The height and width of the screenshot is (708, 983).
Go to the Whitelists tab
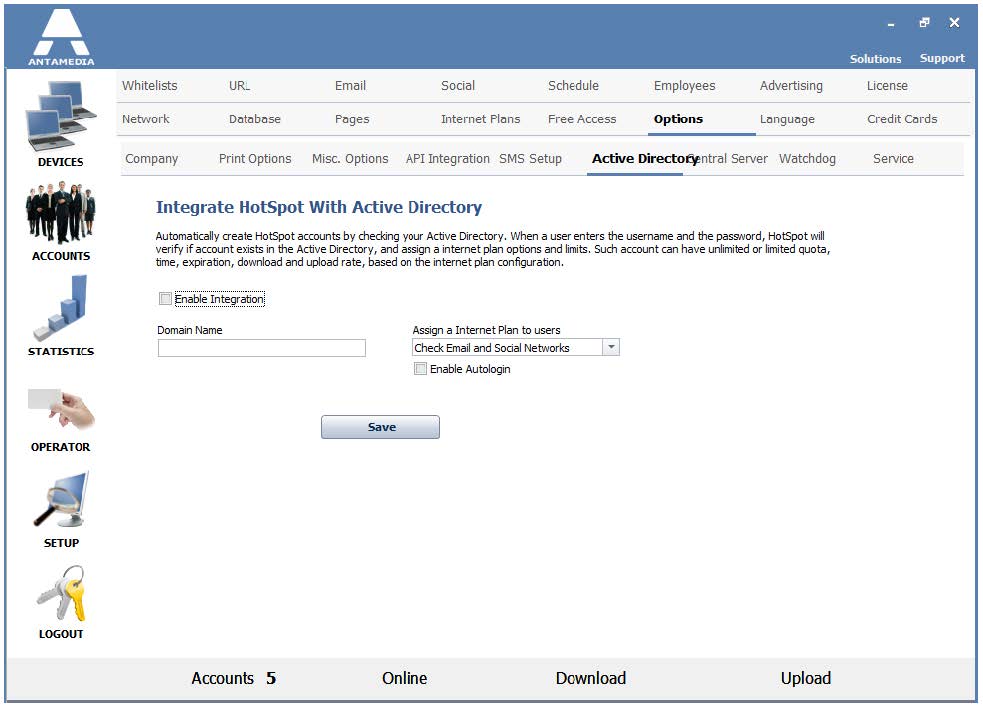pyautogui.click(x=150, y=86)
